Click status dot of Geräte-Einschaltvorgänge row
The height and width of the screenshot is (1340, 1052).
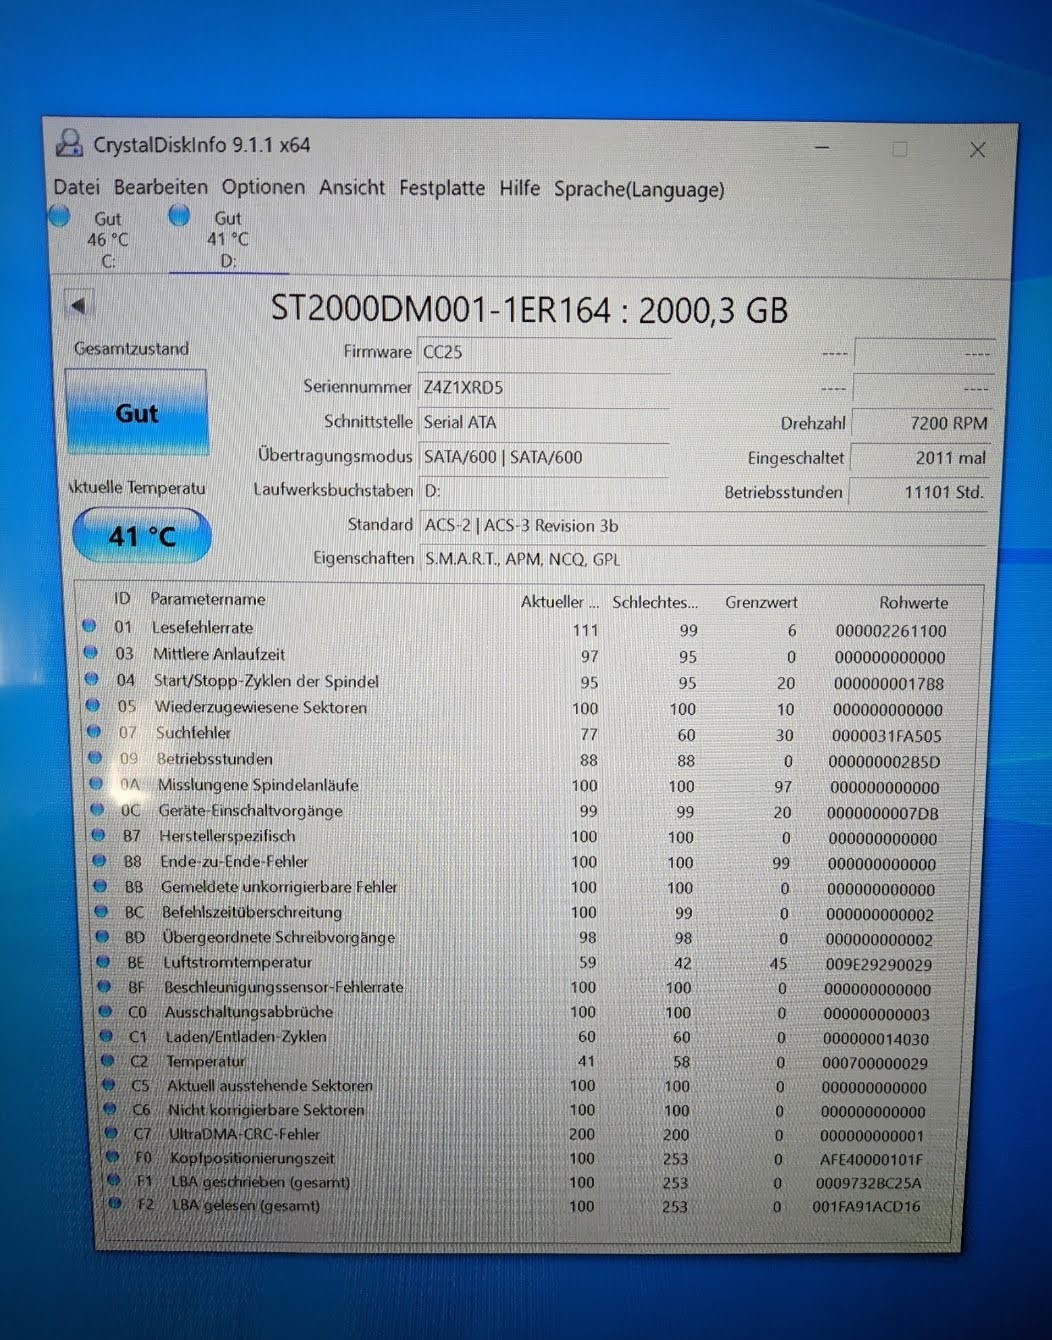[96, 809]
